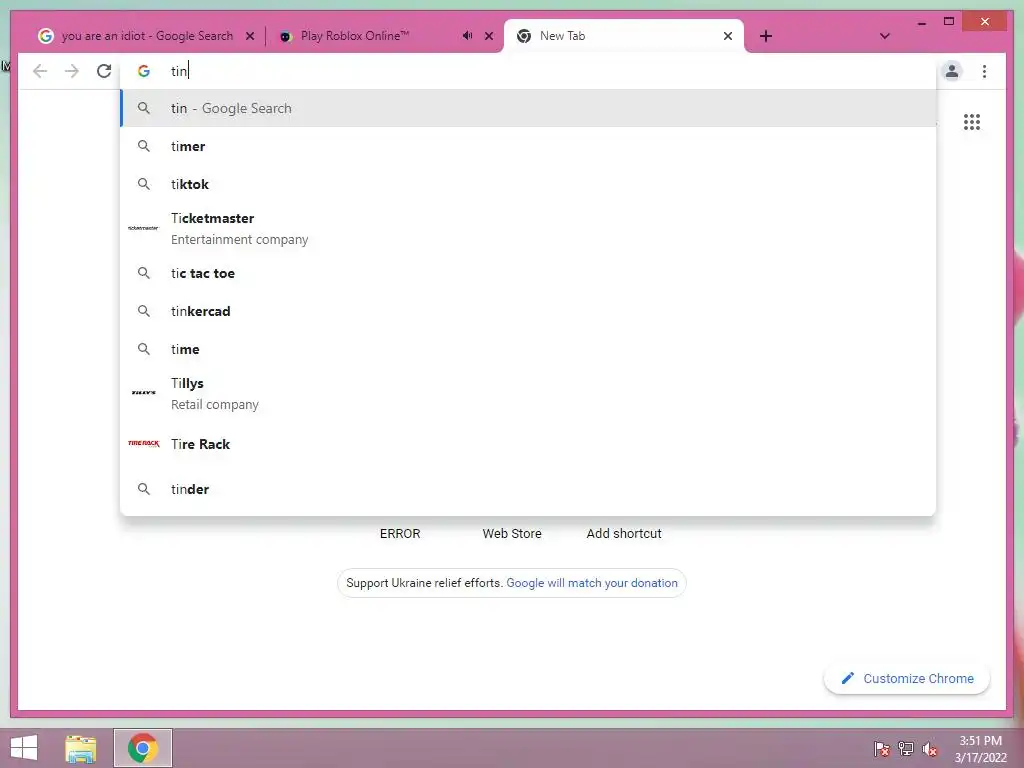The image size is (1024, 768).
Task: Open the Action Center flag tray icon
Action: tap(882, 749)
